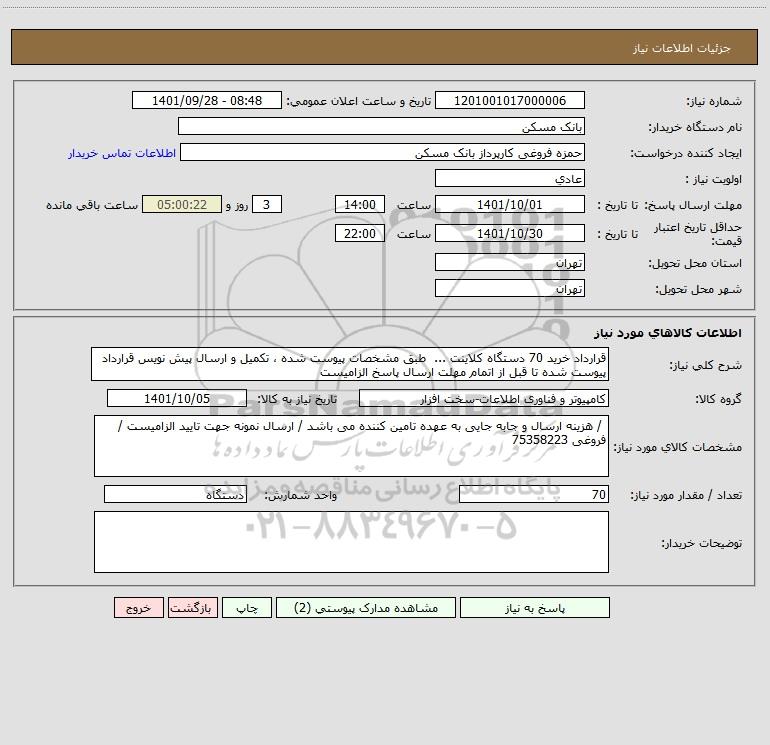
Task: Click the تعداد / مقدار مورد نیاز label
Action: click(686, 496)
